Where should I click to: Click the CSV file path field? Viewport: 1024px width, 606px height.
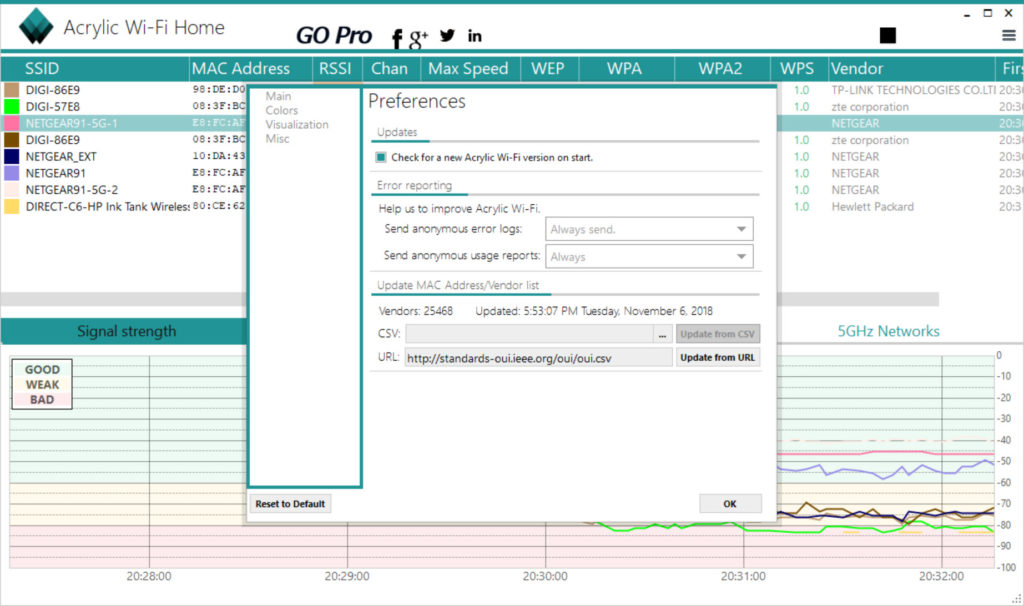point(529,334)
